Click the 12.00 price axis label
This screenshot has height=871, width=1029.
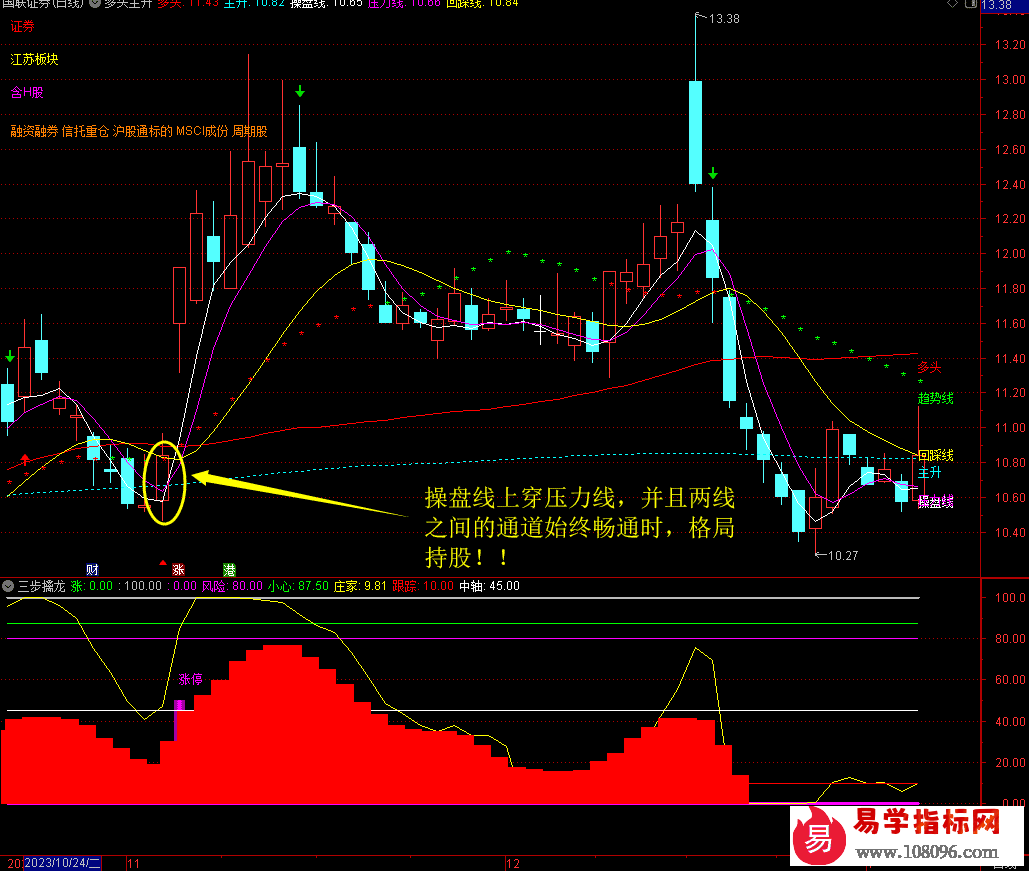[1011, 253]
